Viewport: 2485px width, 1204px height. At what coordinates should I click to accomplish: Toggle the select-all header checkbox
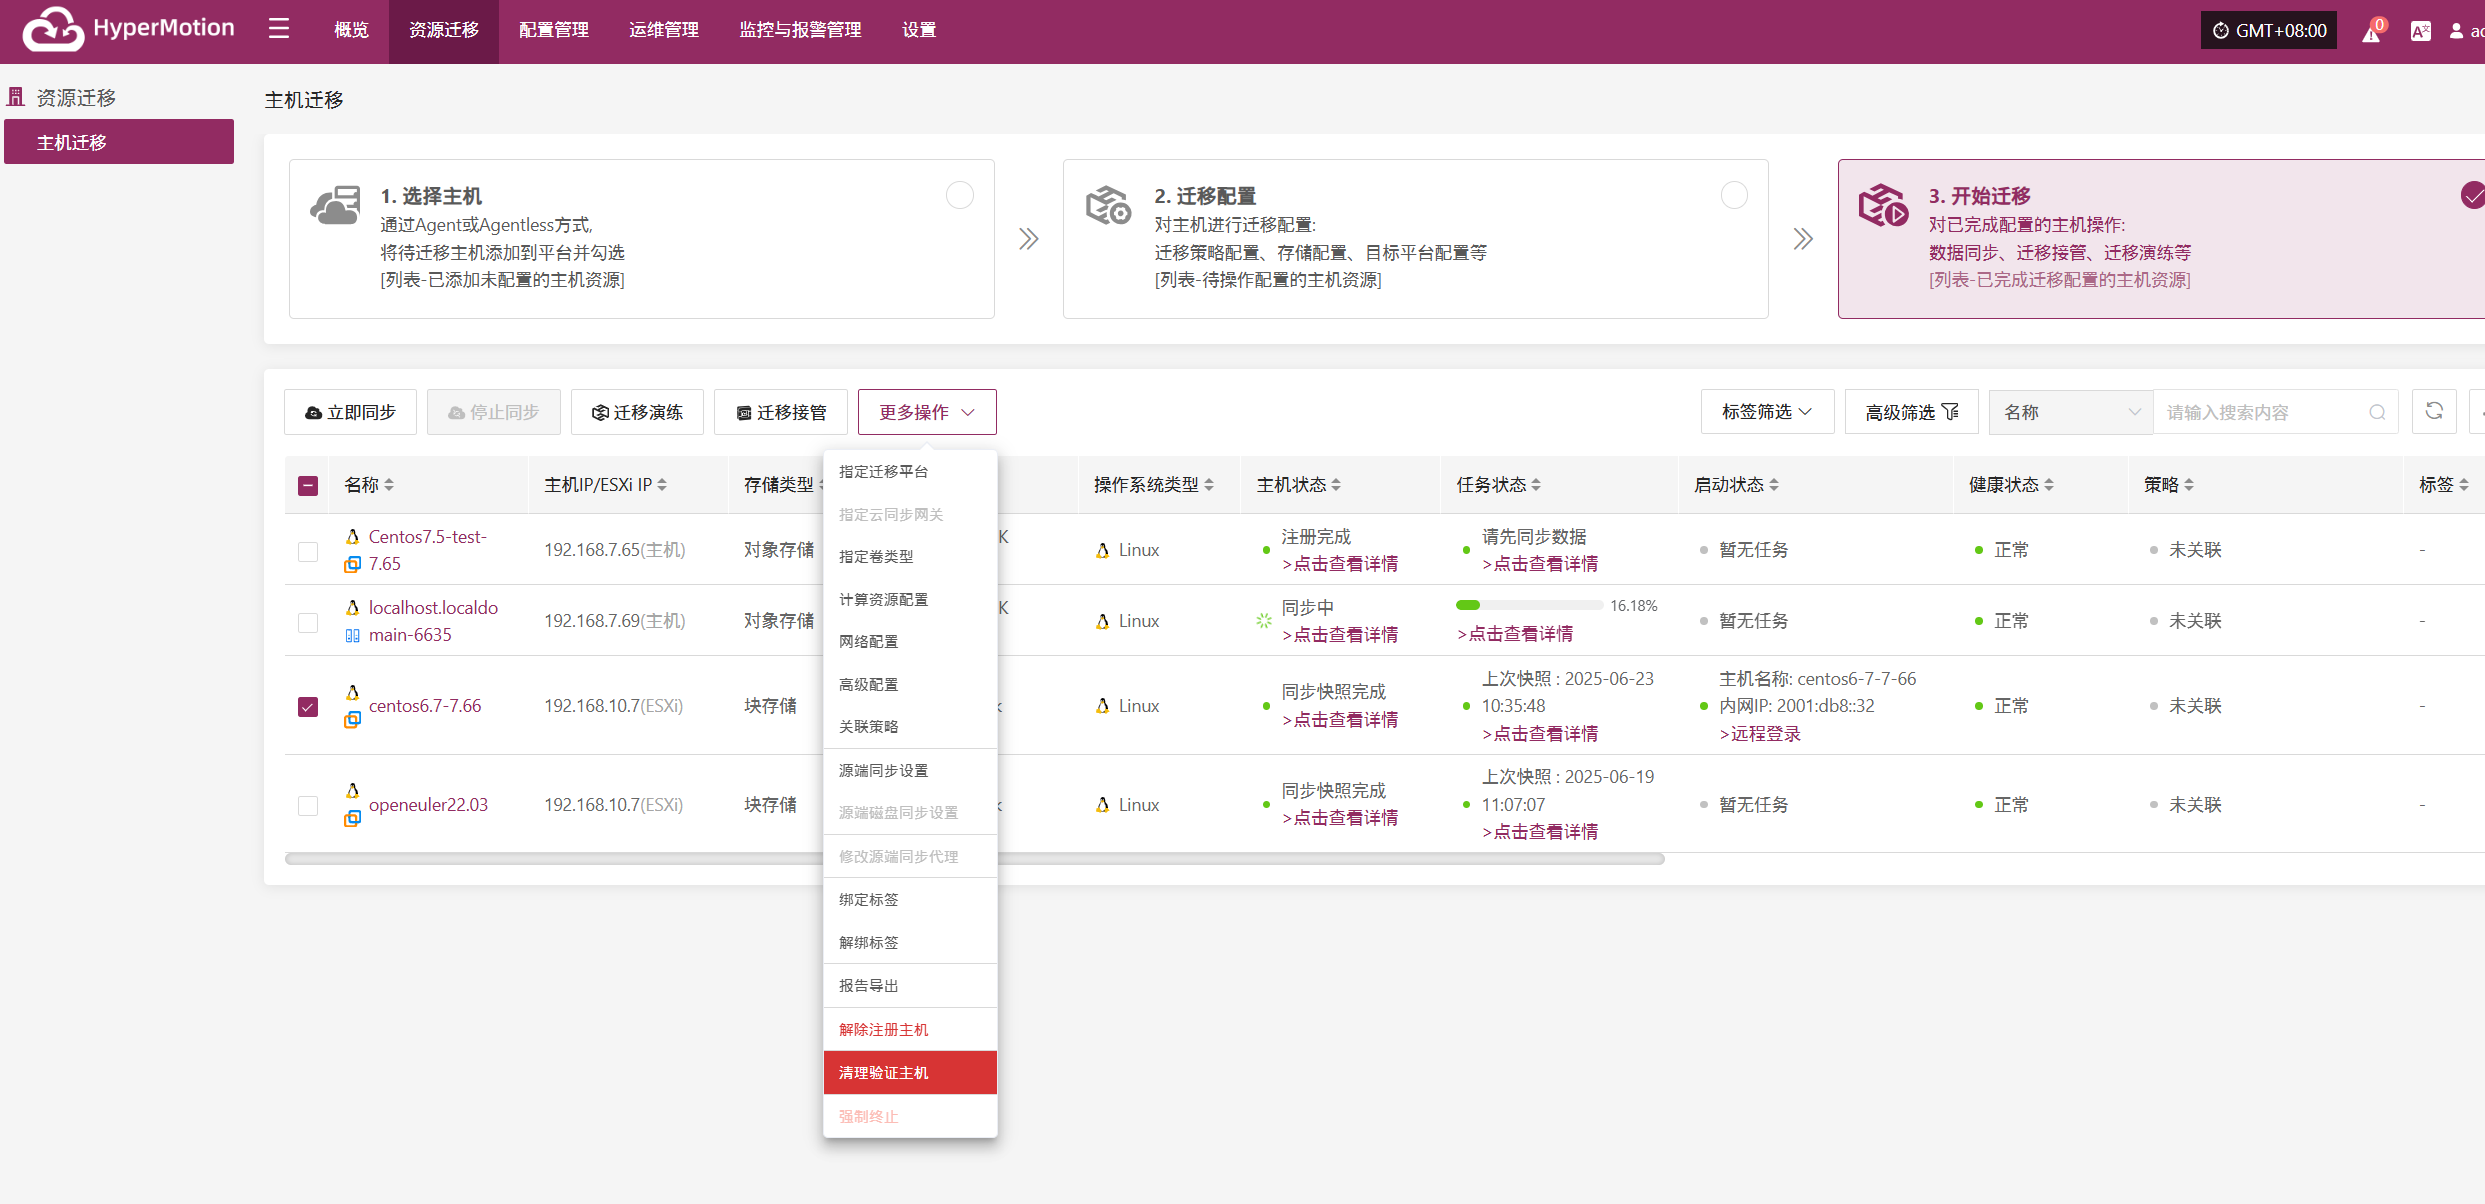click(308, 486)
